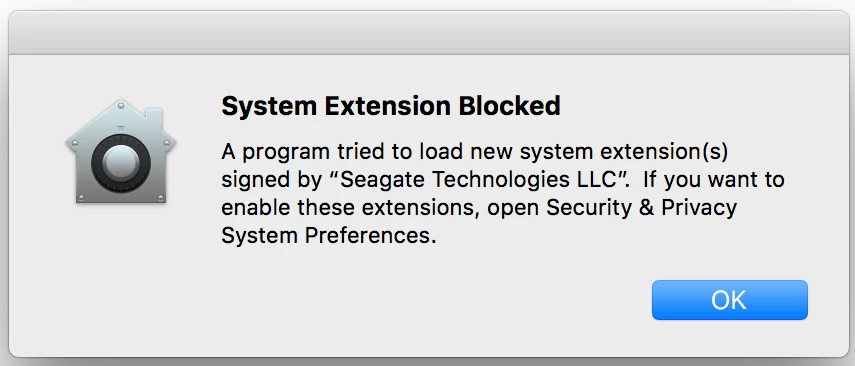Image resolution: width=855 pixels, height=366 pixels.
Task: Select the System Extension Blocked heading
Action: pos(390,106)
